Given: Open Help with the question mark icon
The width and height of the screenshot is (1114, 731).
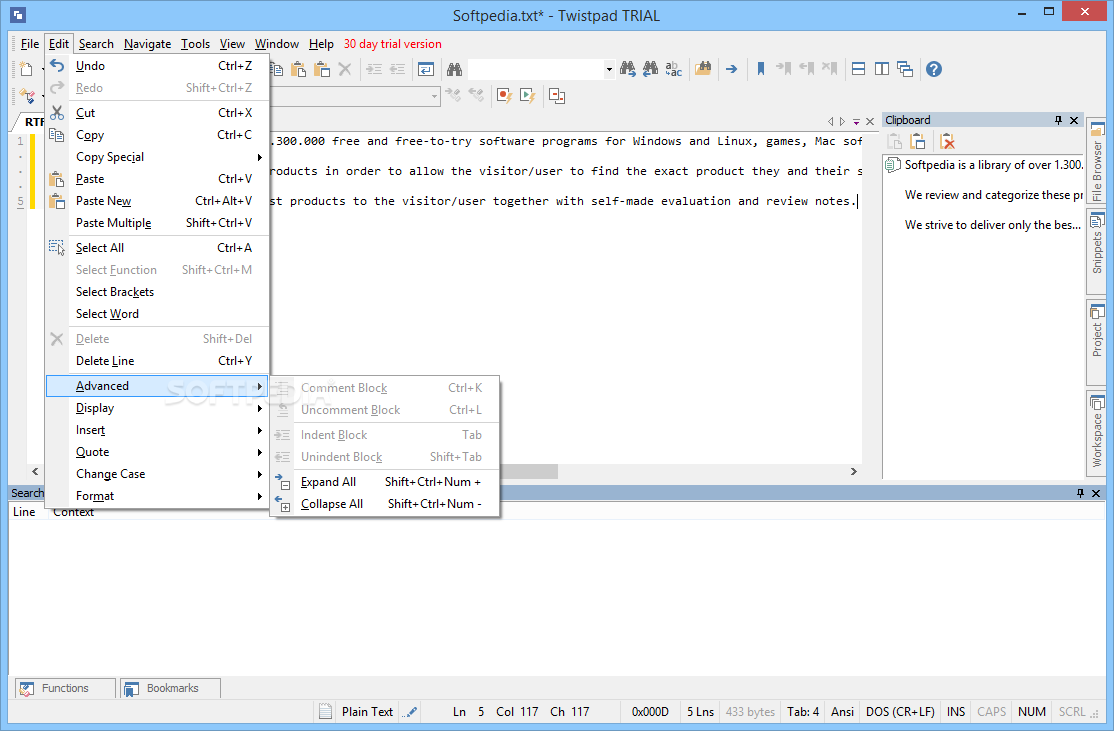Looking at the screenshot, I should pyautogui.click(x=934, y=69).
